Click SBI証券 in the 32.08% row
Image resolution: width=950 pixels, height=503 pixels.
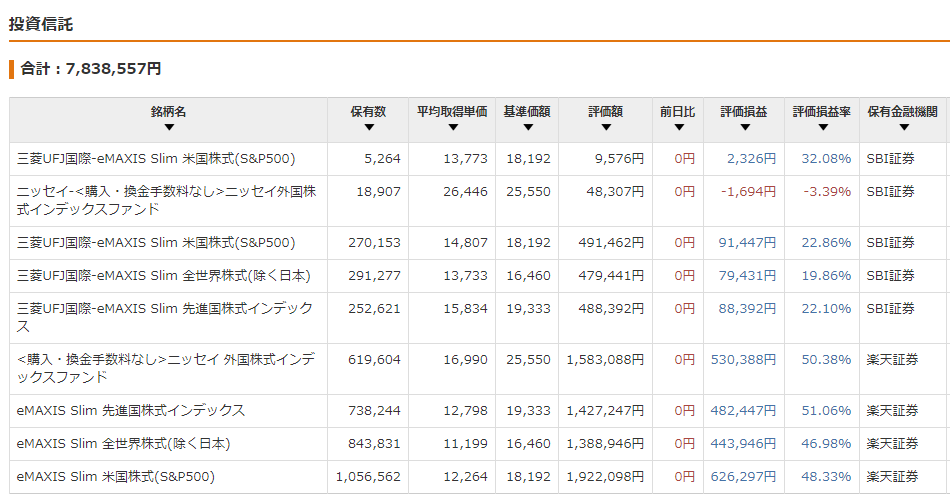[x=891, y=159]
